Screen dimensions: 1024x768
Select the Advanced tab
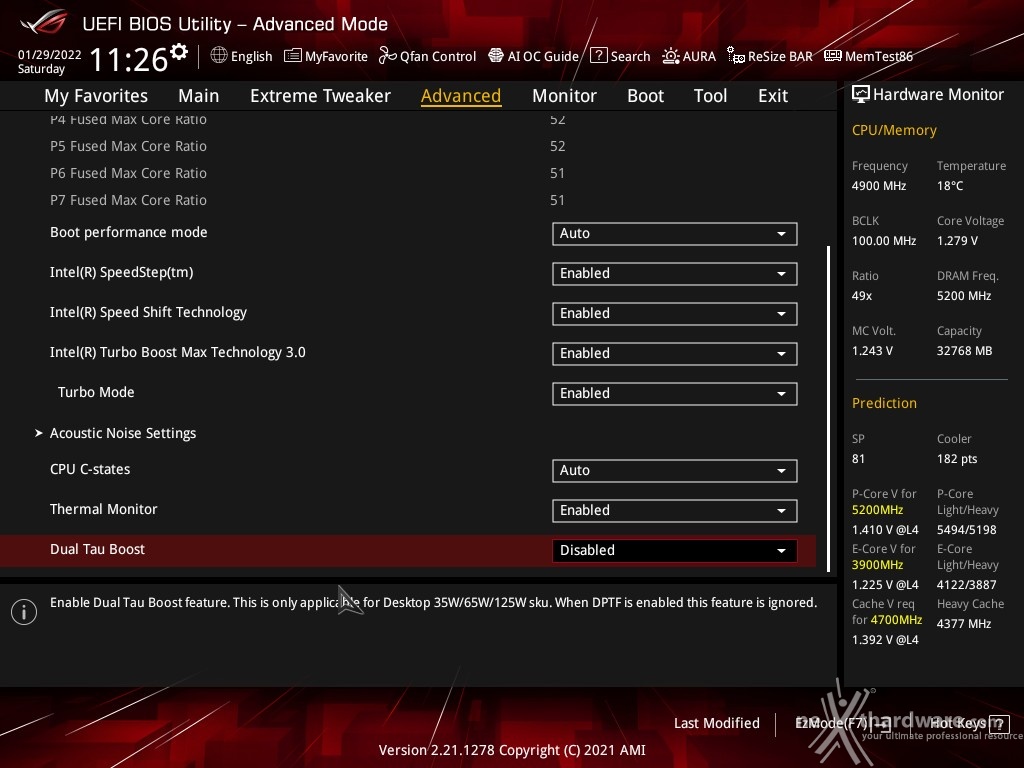[x=461, y=96]
